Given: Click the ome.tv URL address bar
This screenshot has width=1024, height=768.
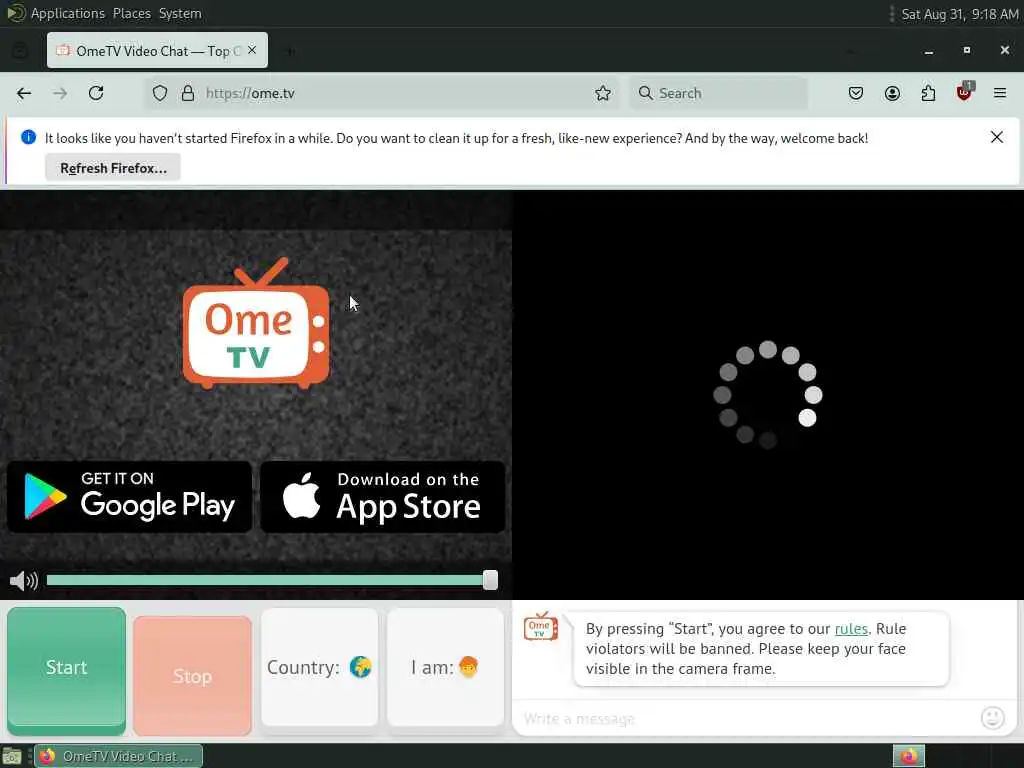Looking at the screenshot, I should pyautogui.click(x=381, y=93).
